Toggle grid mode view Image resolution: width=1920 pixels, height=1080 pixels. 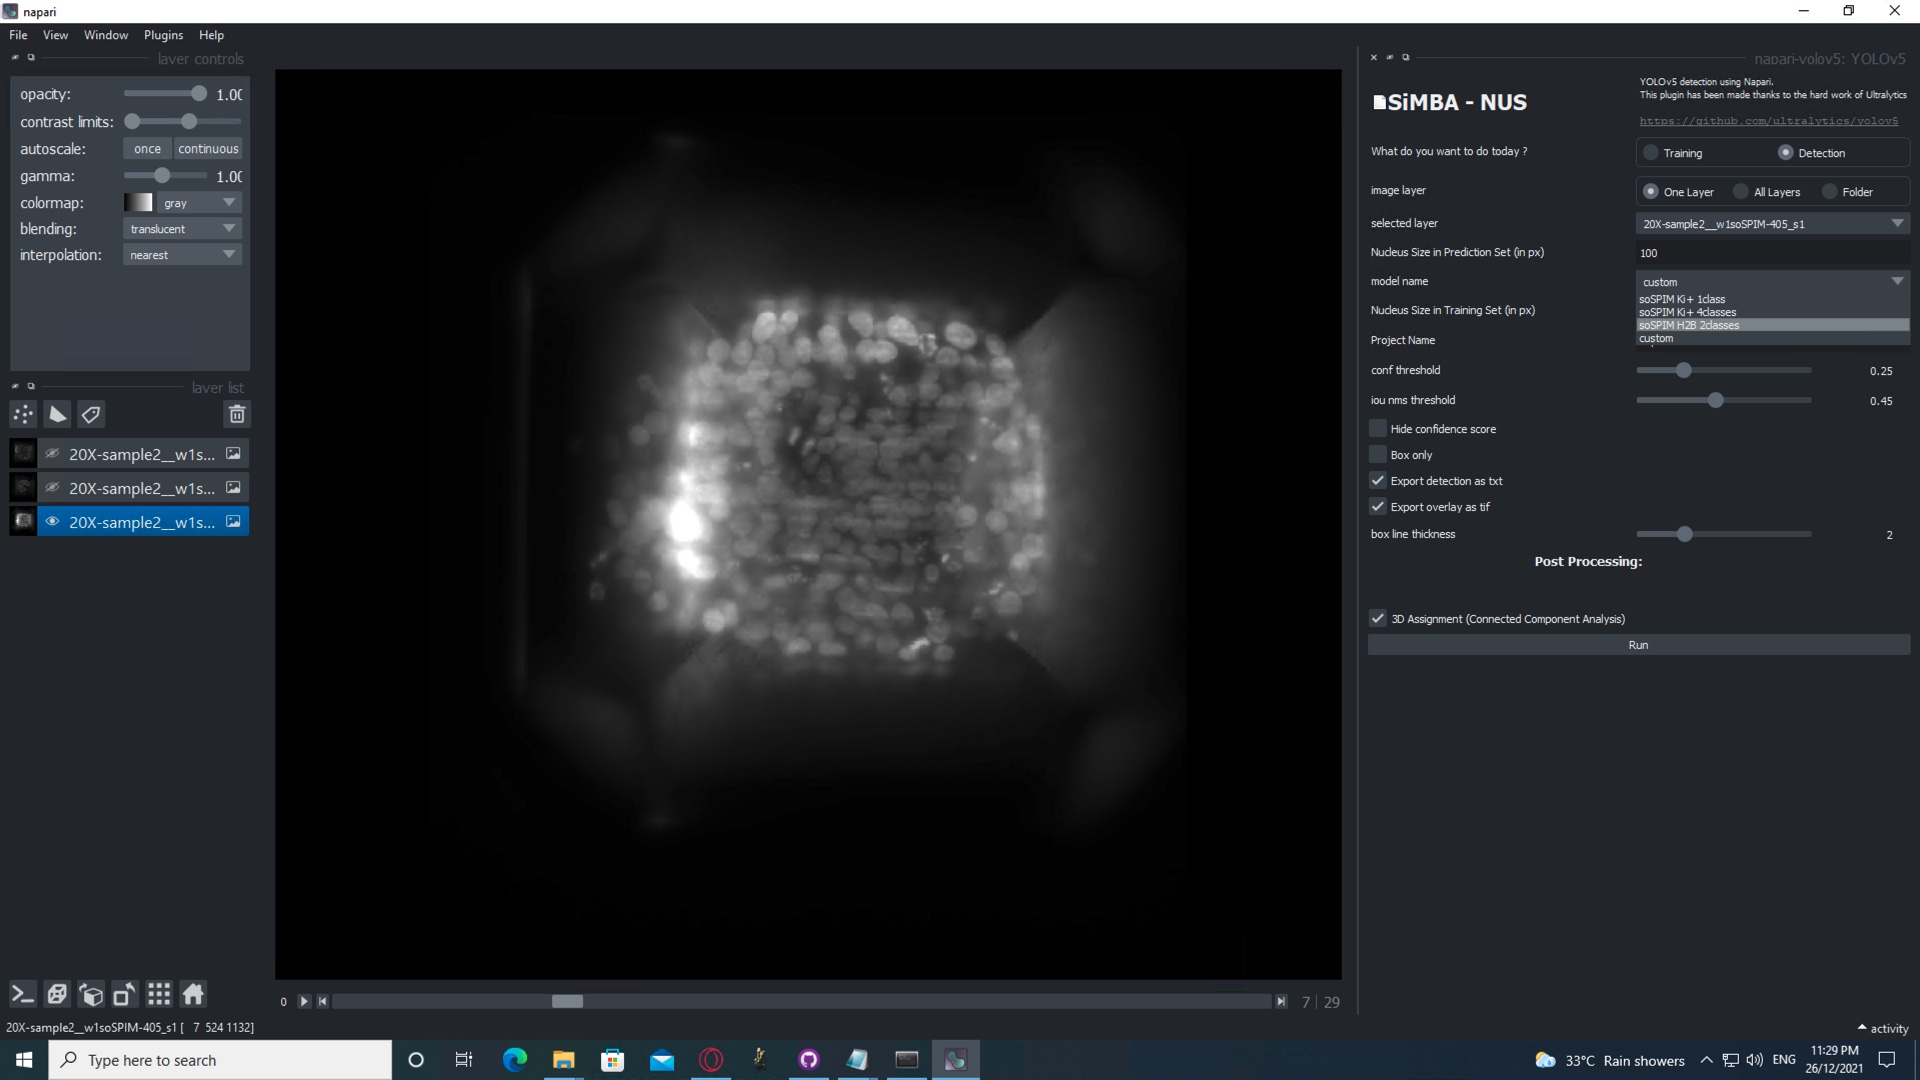click(159, 994)
